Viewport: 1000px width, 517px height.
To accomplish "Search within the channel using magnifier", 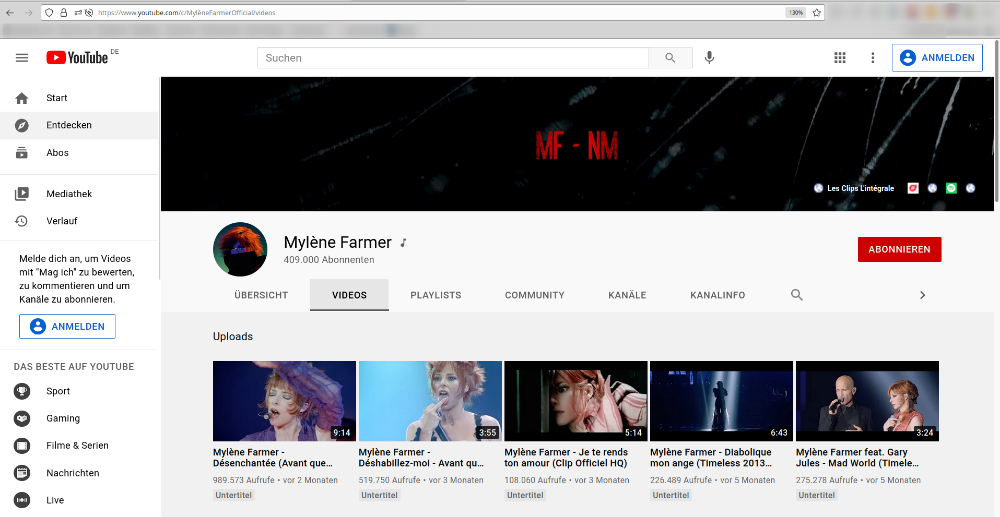I will [x=797, y=295].
